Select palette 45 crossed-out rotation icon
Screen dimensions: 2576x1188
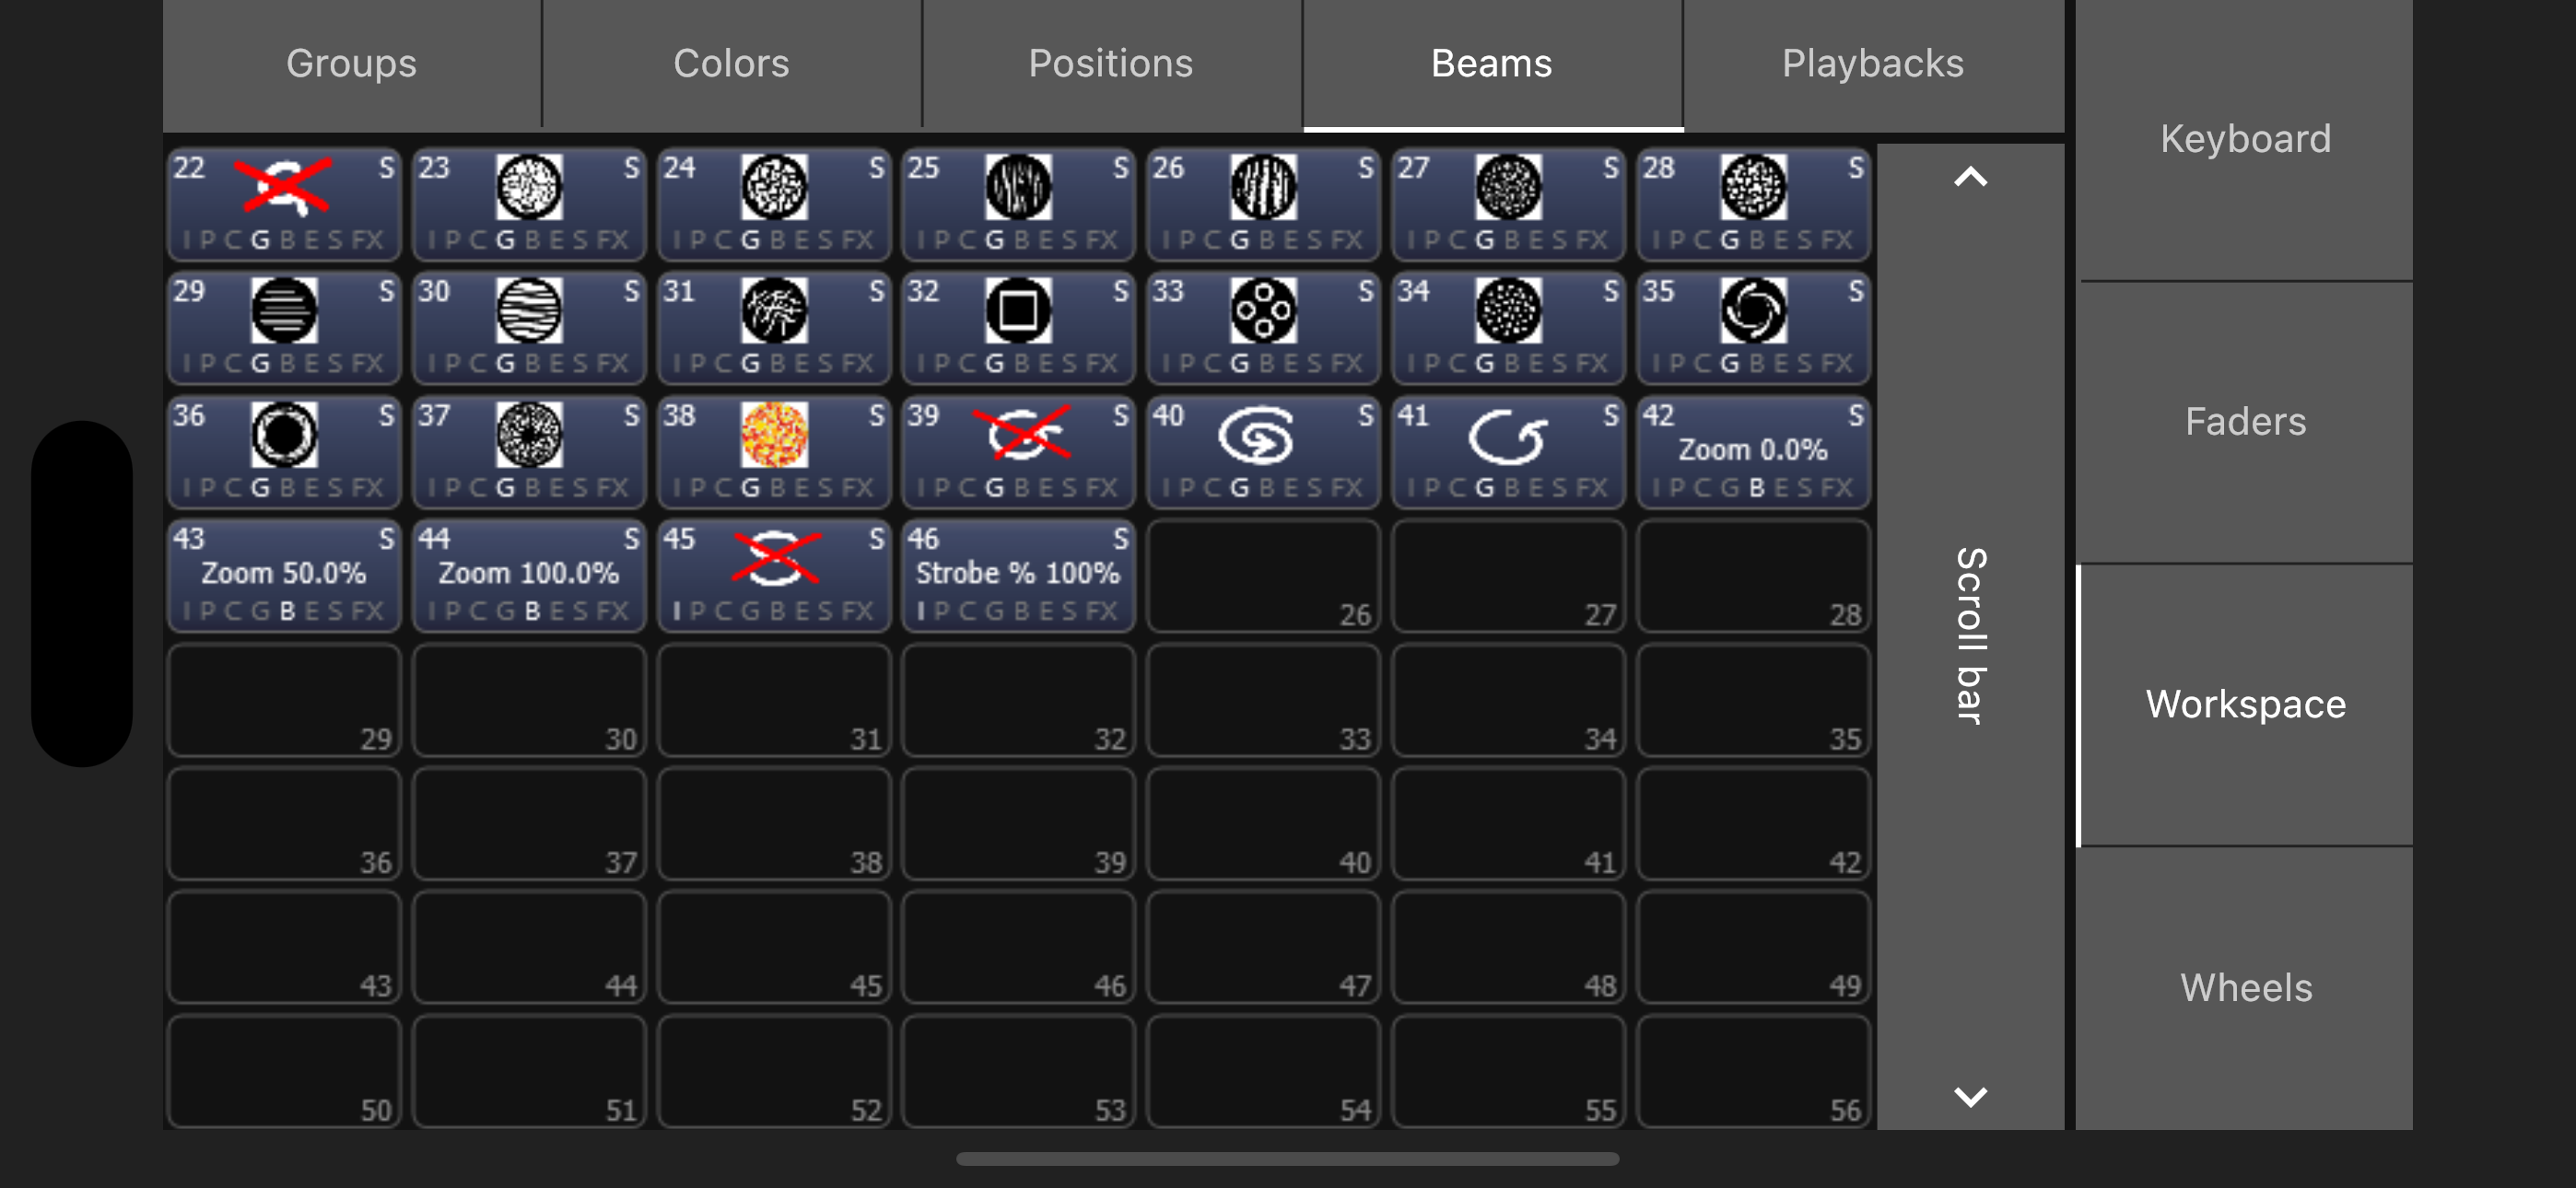774,576
